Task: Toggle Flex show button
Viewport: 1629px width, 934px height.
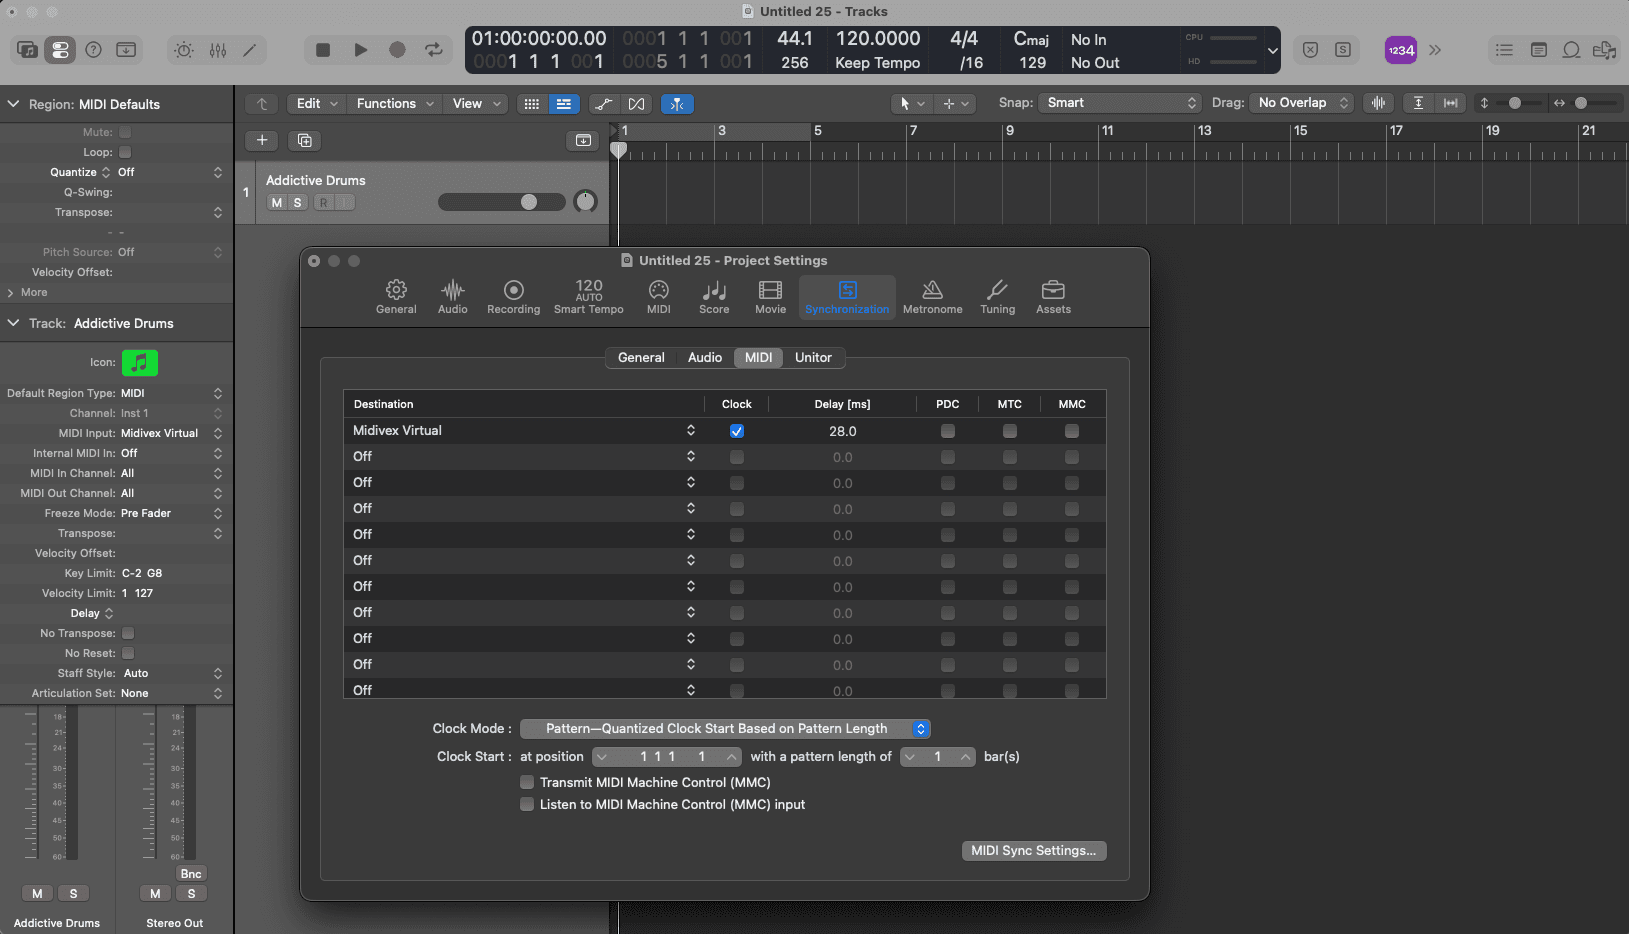Action: [637, 104]
